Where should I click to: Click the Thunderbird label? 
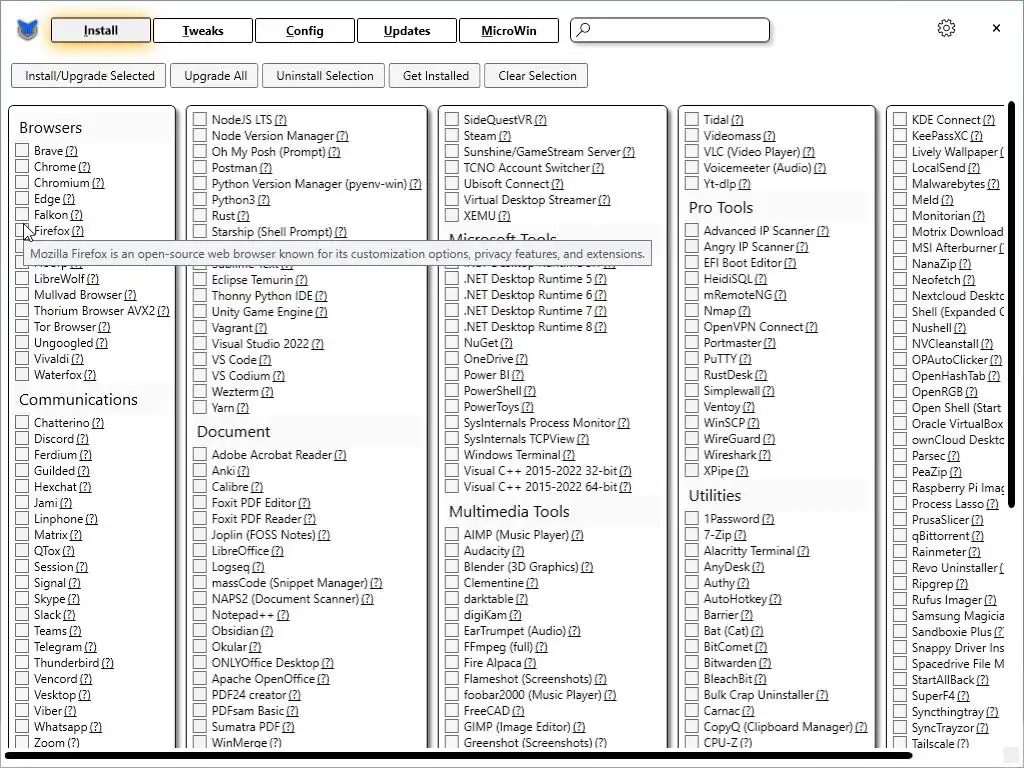click(x=67, y=663)
